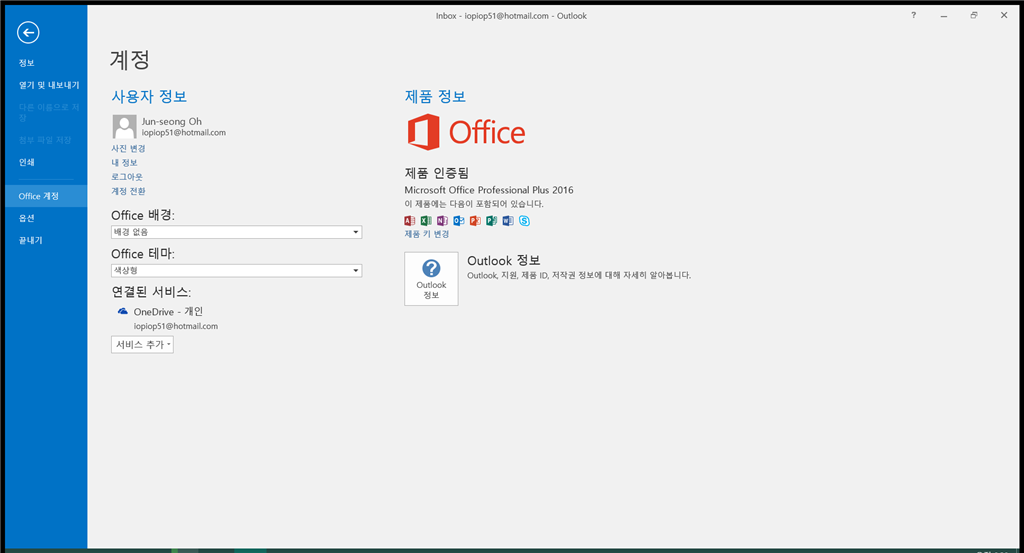Click the Access product icon
Image resolution: width=1024 pixels, height=553 pixels.
point(409,221)
